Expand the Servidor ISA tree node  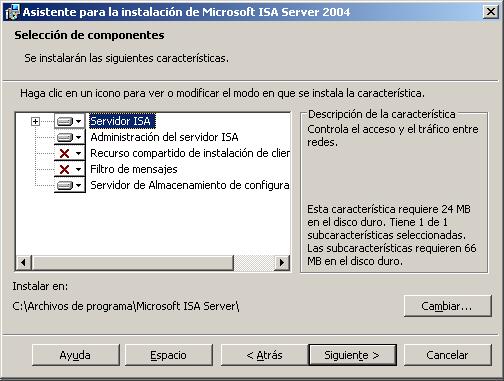(x=35, y=121)
